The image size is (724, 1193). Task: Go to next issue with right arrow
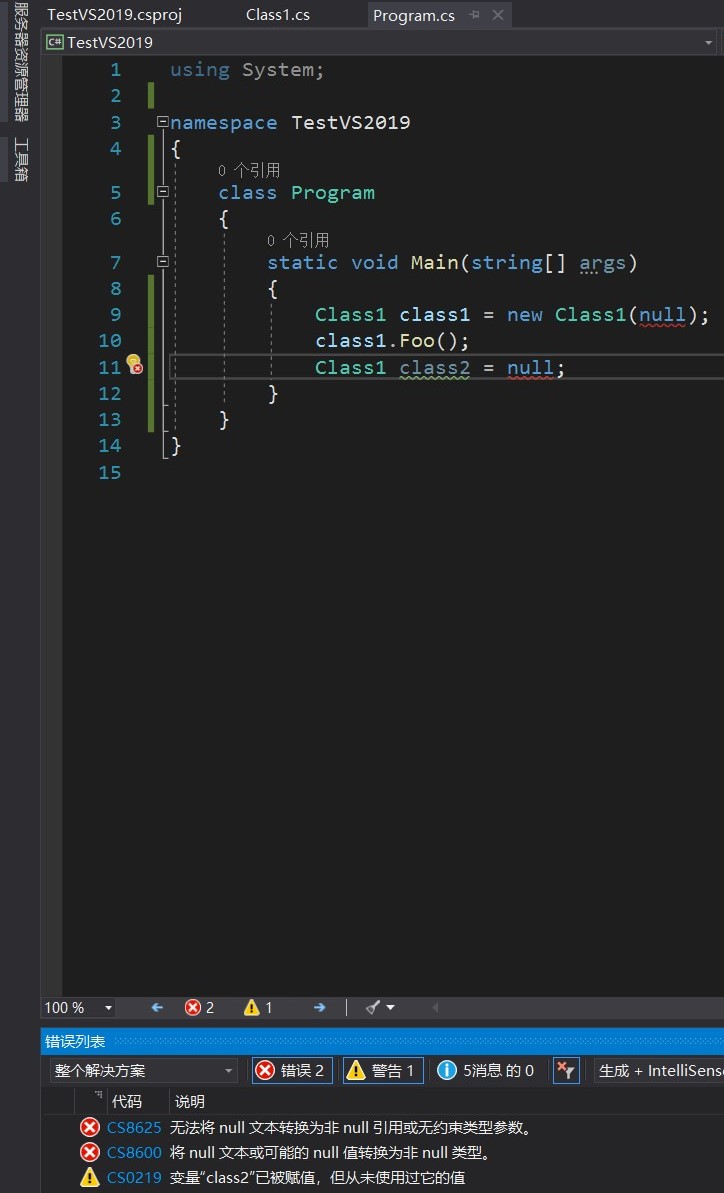(x=319, y=1008)
